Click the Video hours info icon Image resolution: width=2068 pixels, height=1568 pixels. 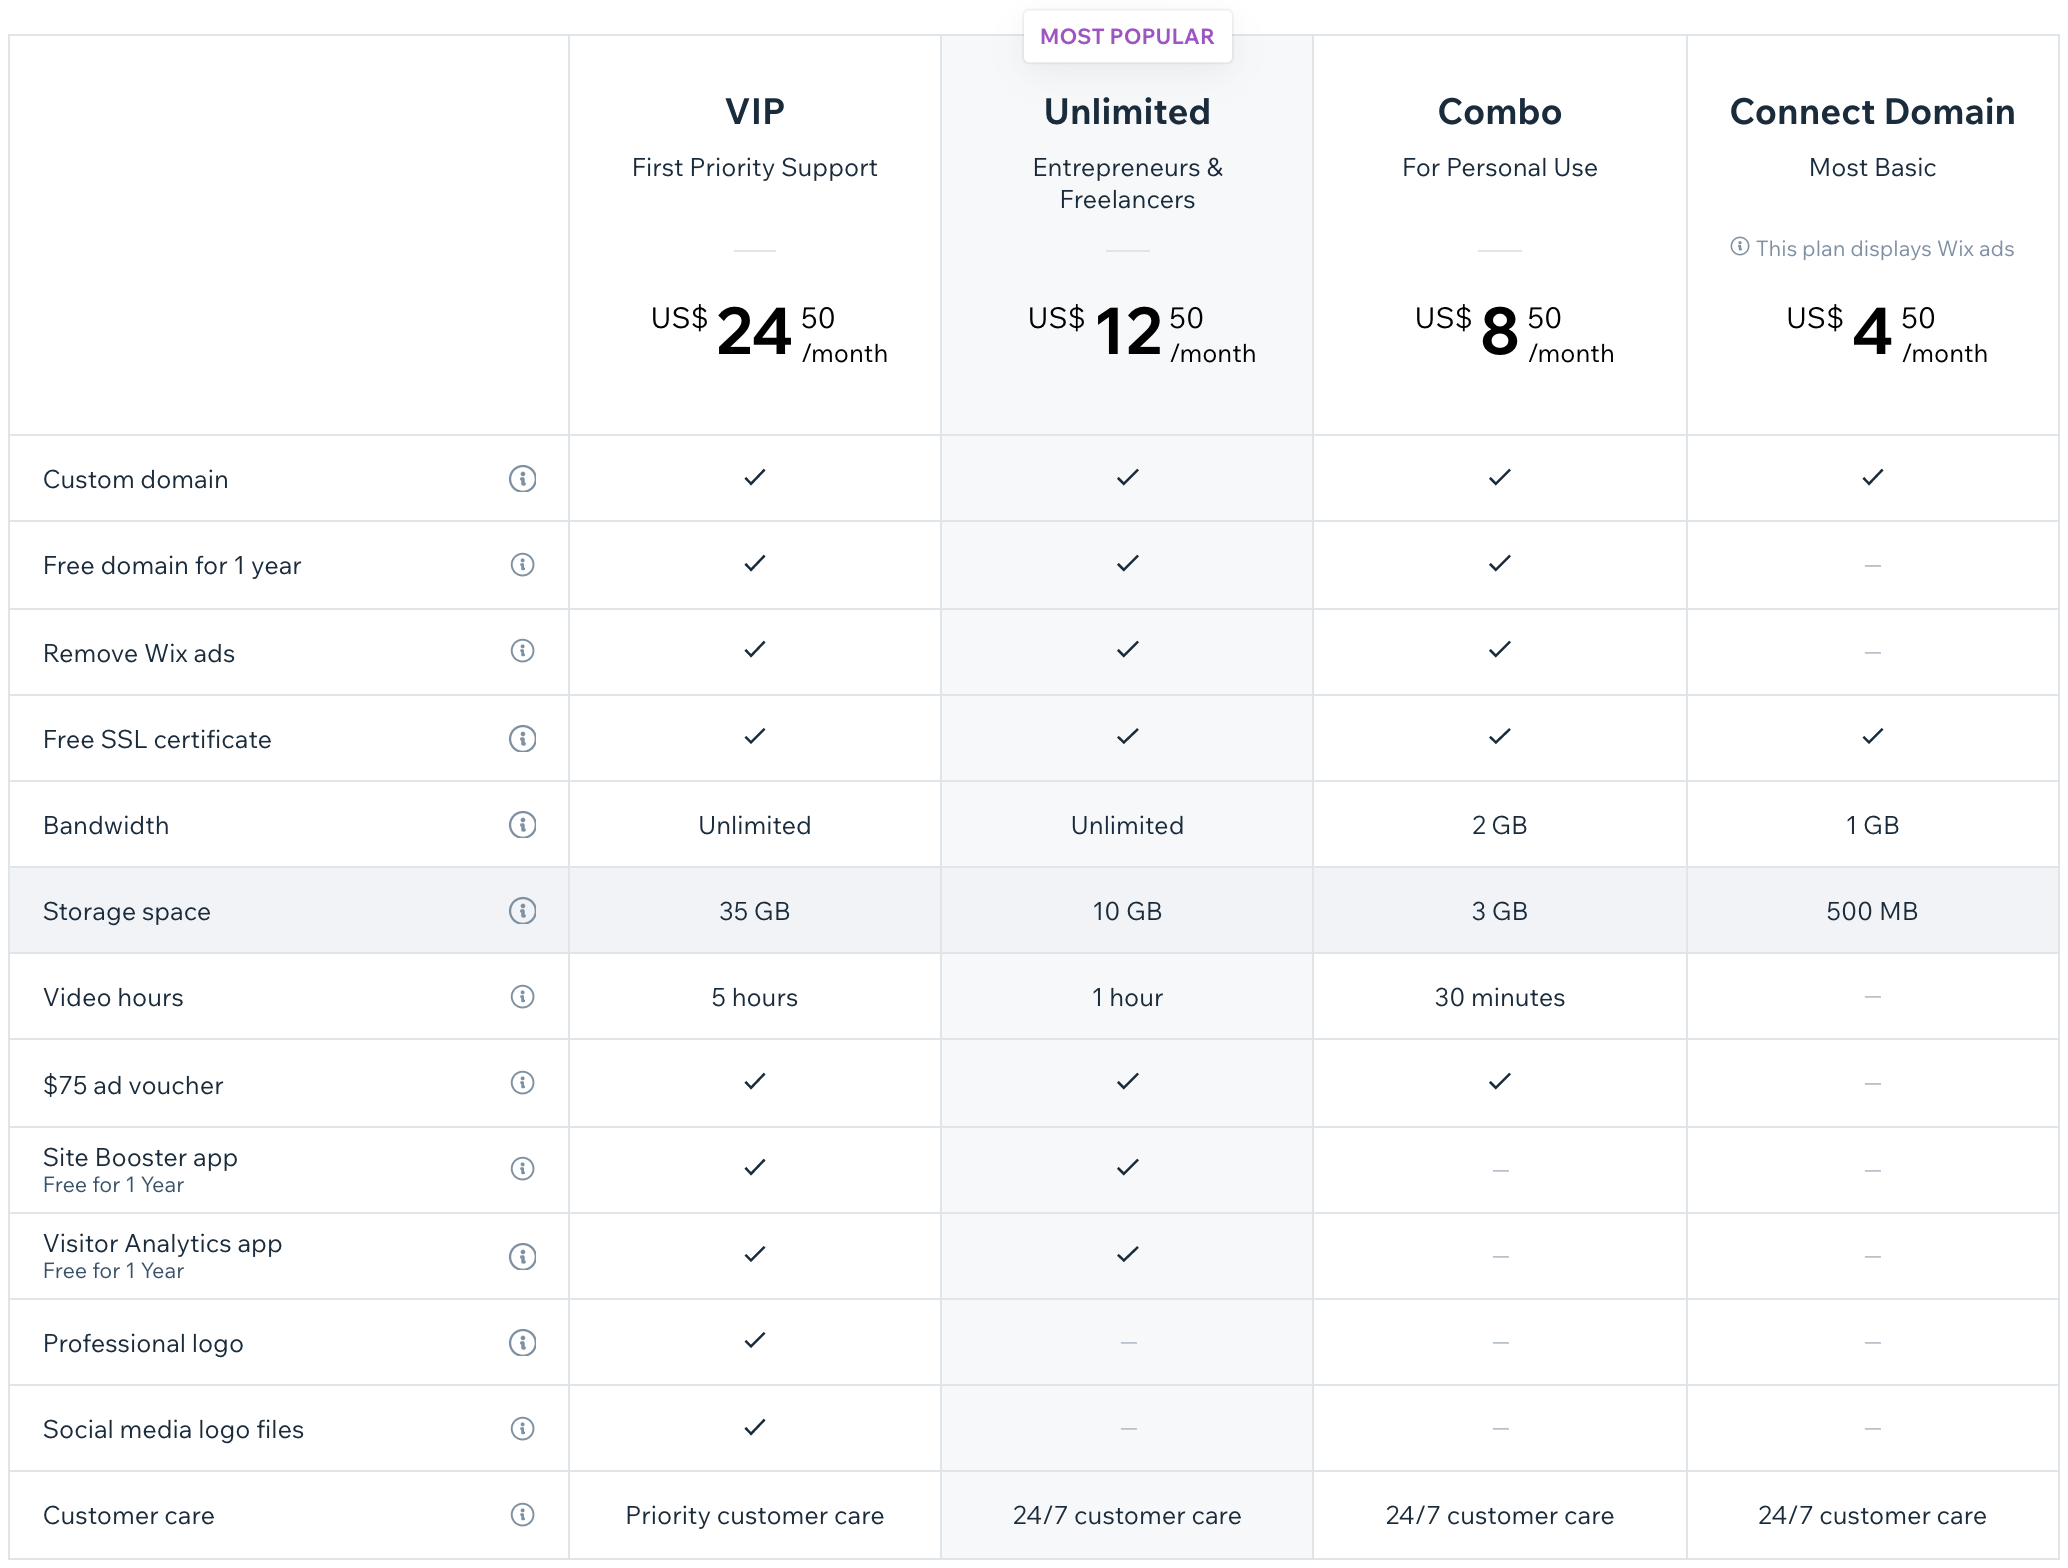522,997
